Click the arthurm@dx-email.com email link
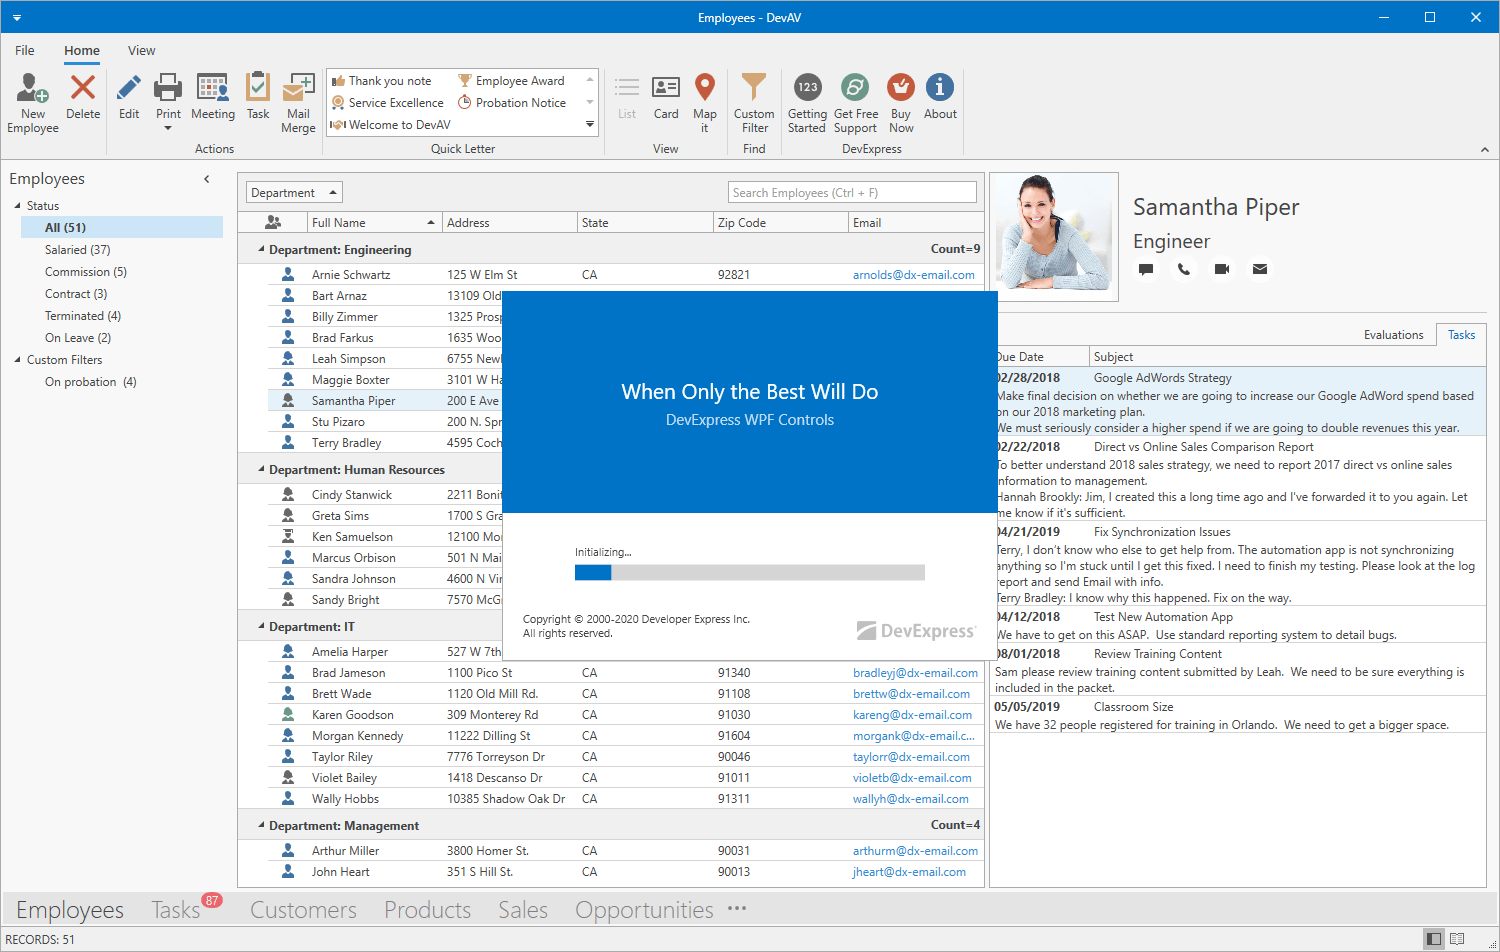The height and width of the screenshot is (952, 1500). 915,851
